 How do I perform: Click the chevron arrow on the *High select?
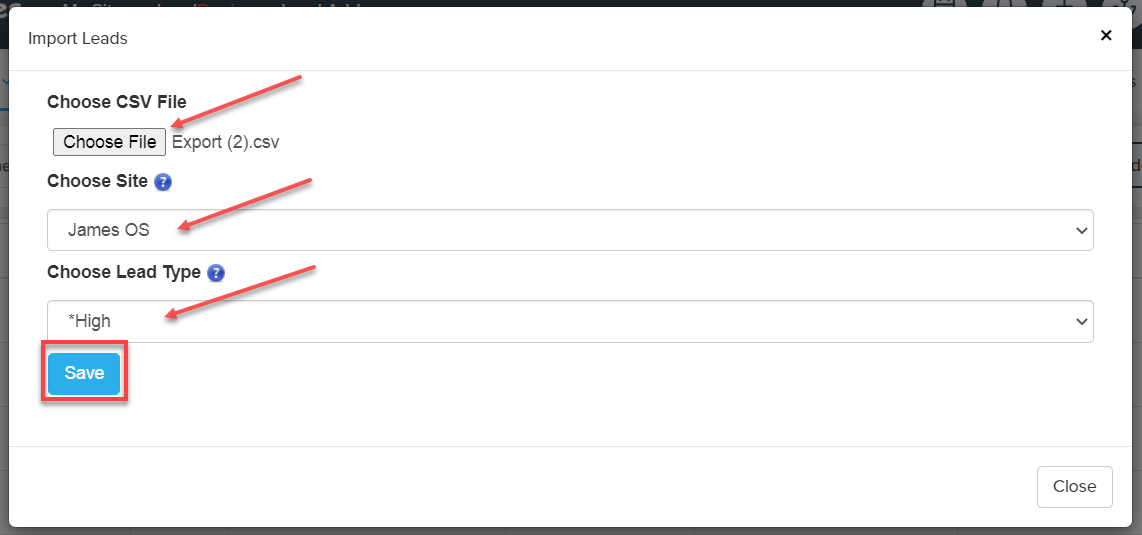click(1081, 322)
